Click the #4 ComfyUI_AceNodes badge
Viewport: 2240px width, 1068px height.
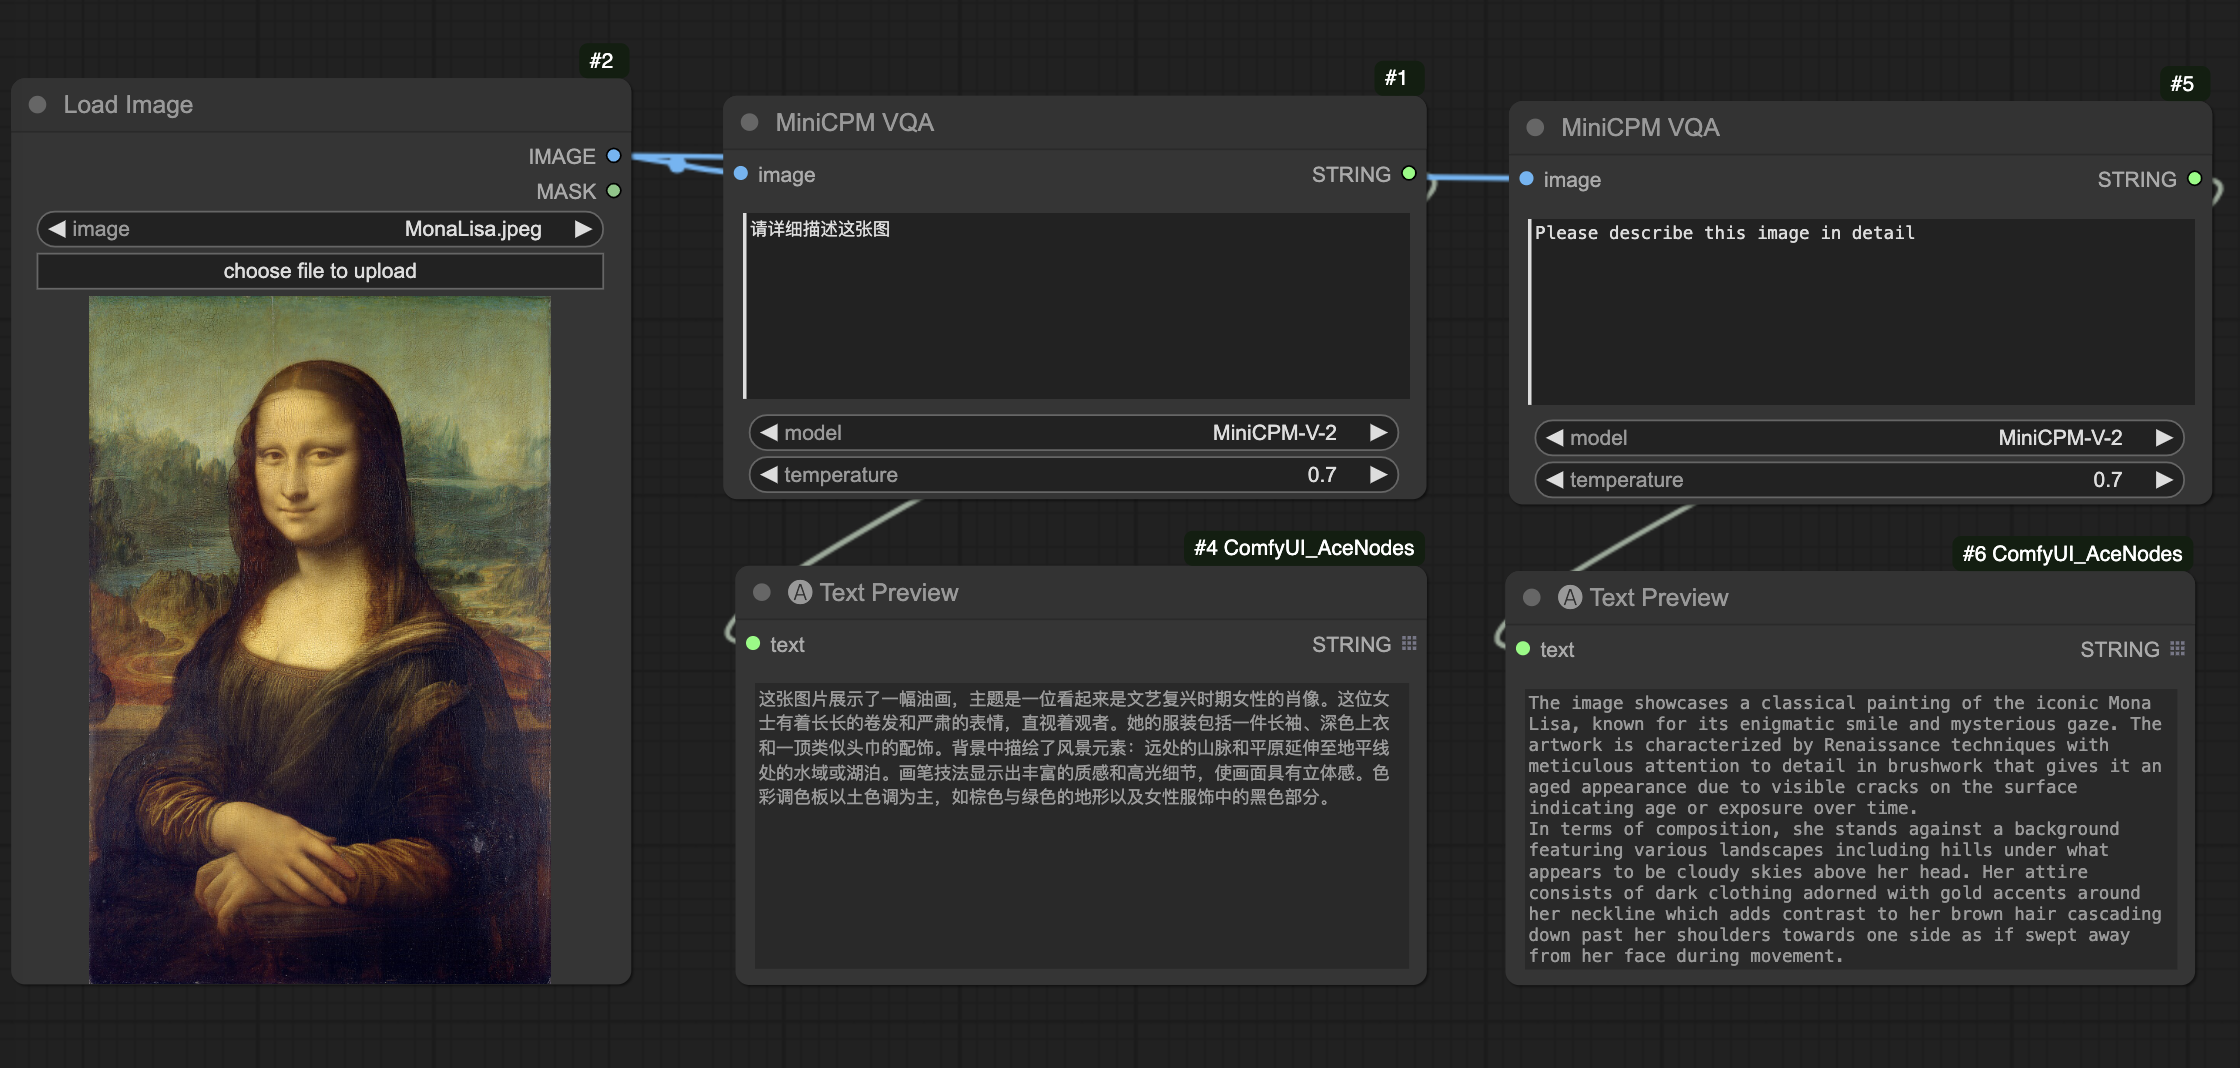point(1304,548)
